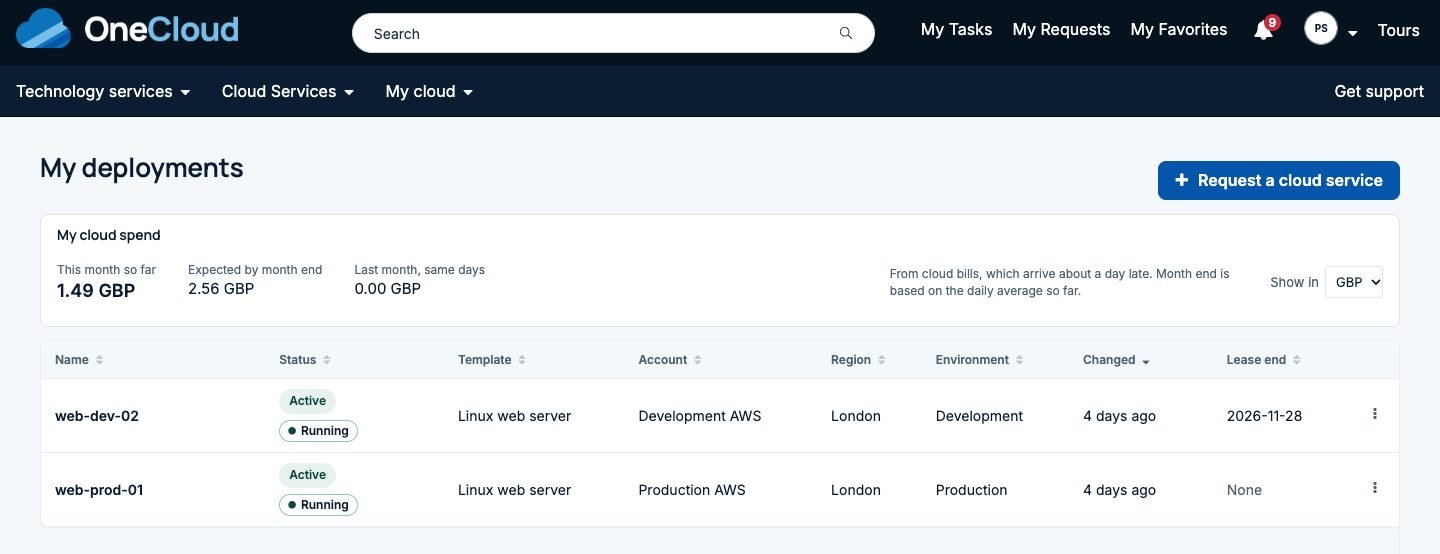Screen dimensions: 1440x554
Task: Click Linux web server for web-dev-02
Action: [514, 416]
